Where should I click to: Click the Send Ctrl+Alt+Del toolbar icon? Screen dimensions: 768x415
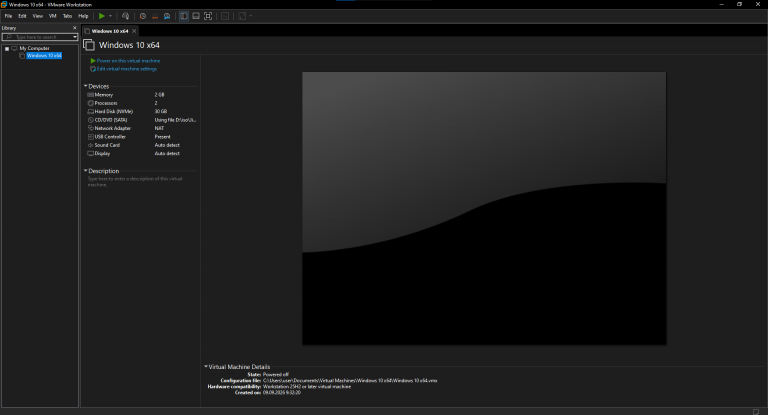pos(125,16)
